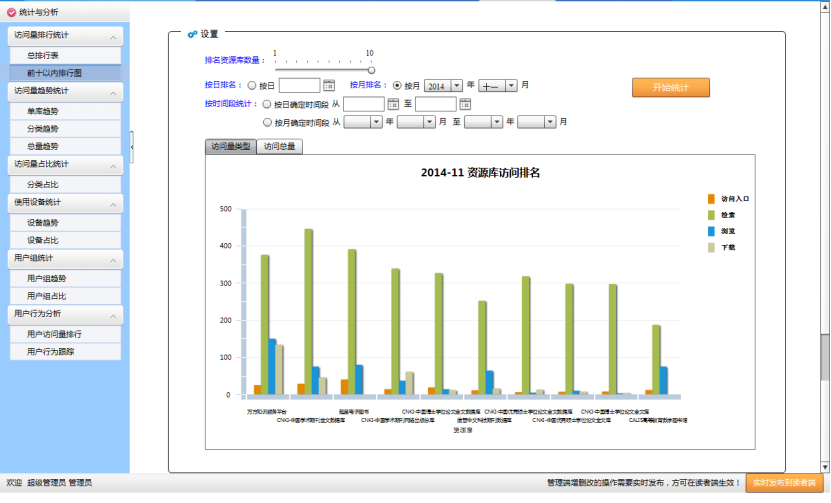The height and width of the screenshot is (503, 831).
Task: Select the 按月 ranking radio button
Action: [397, 86]
